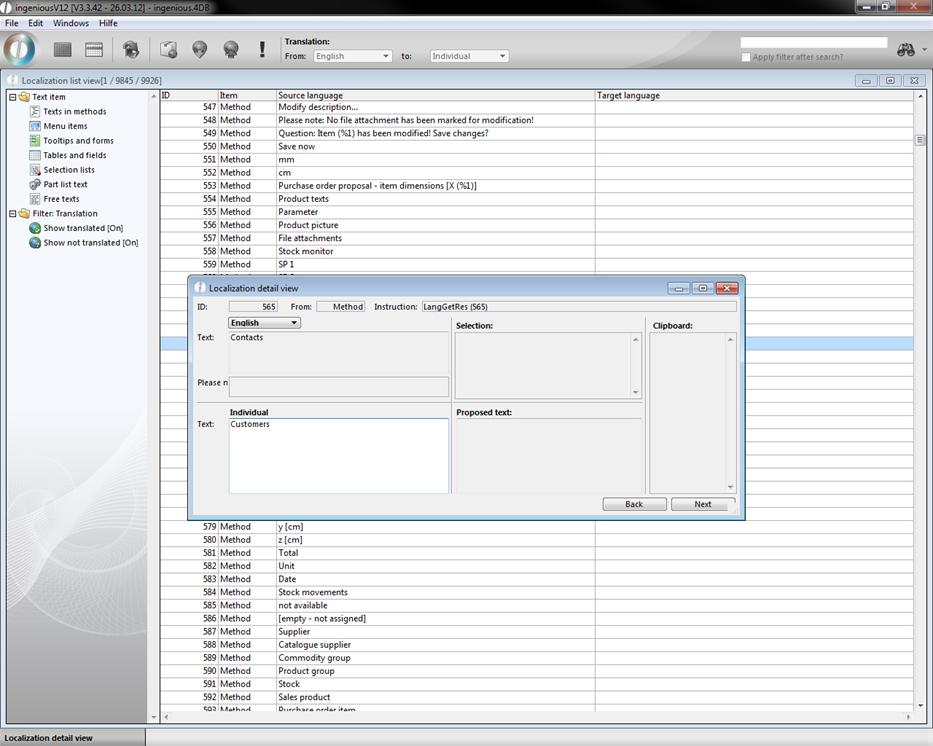Open the Menu items category
The height and width of the screenshot is (746, 933).
click(x=65, y=126)
